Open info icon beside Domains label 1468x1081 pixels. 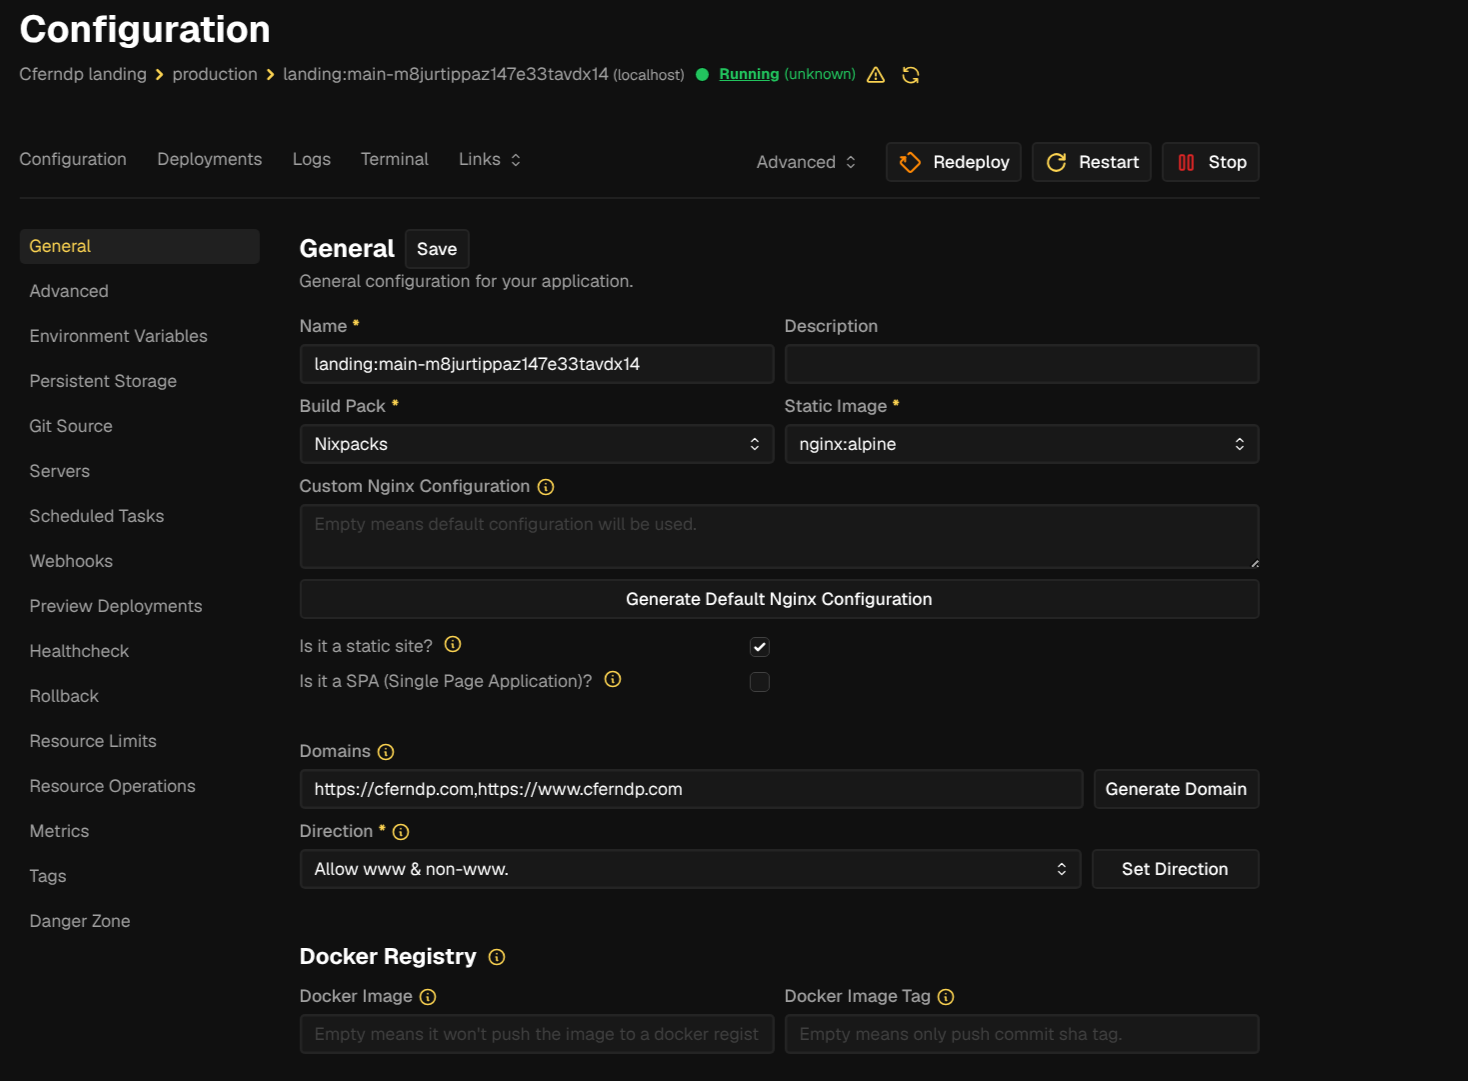point(386,752)
